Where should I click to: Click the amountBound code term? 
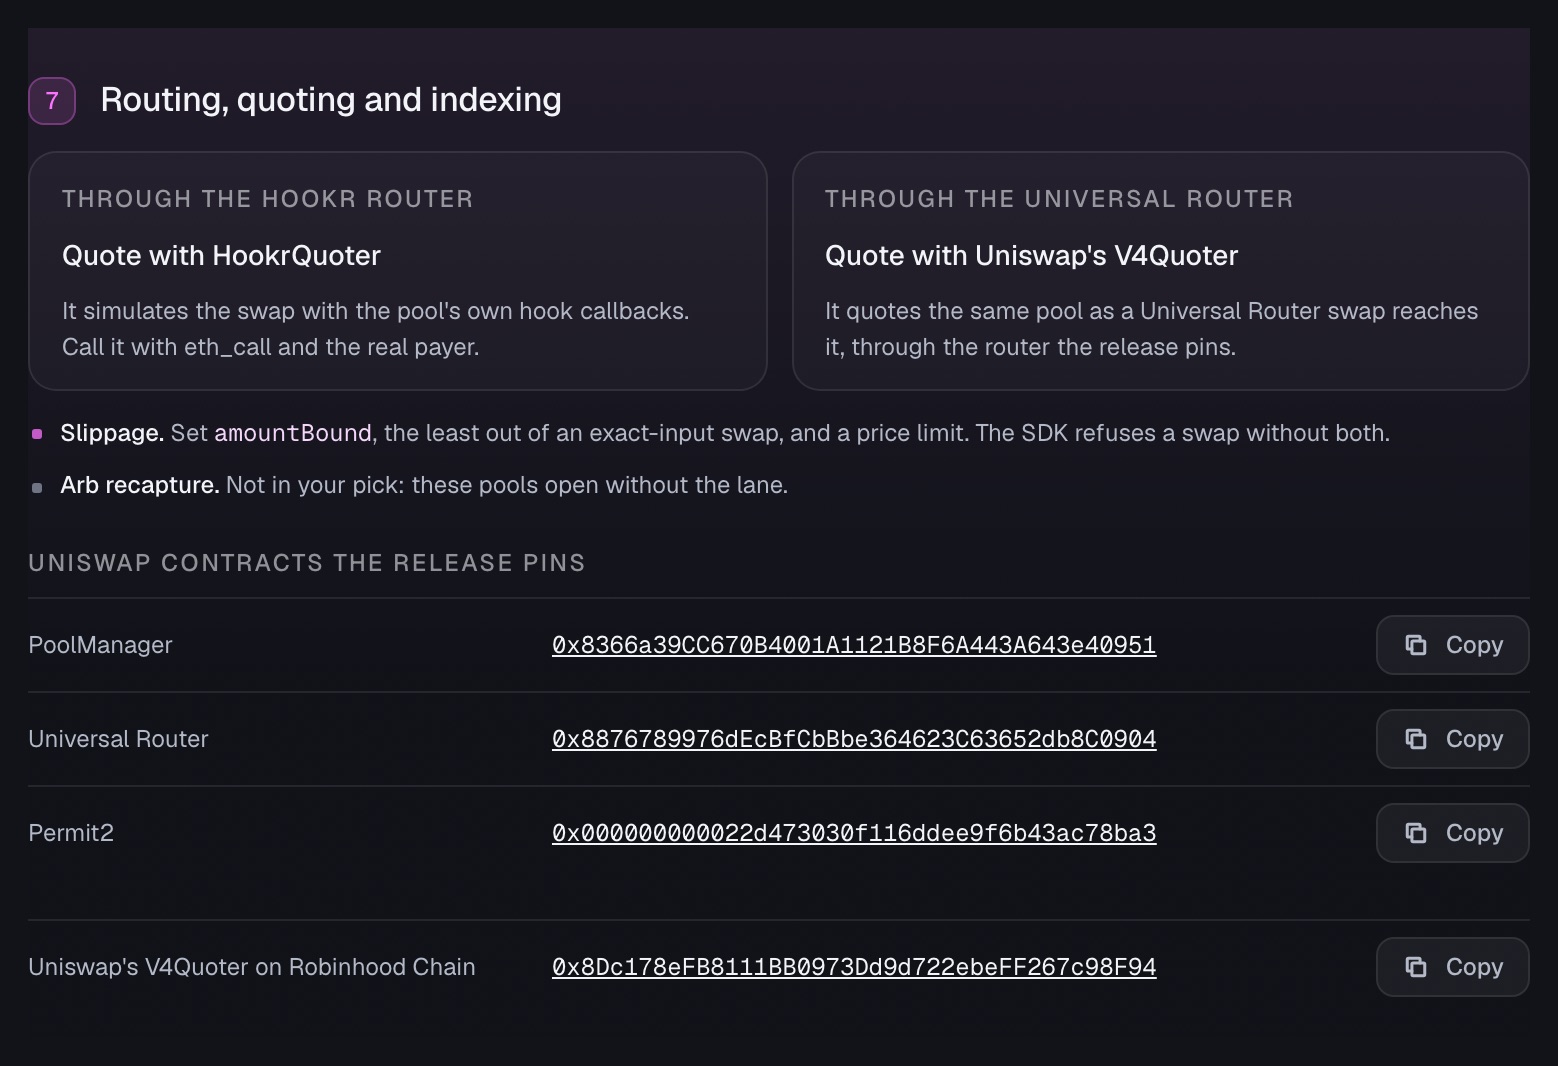tap(293, 433)
